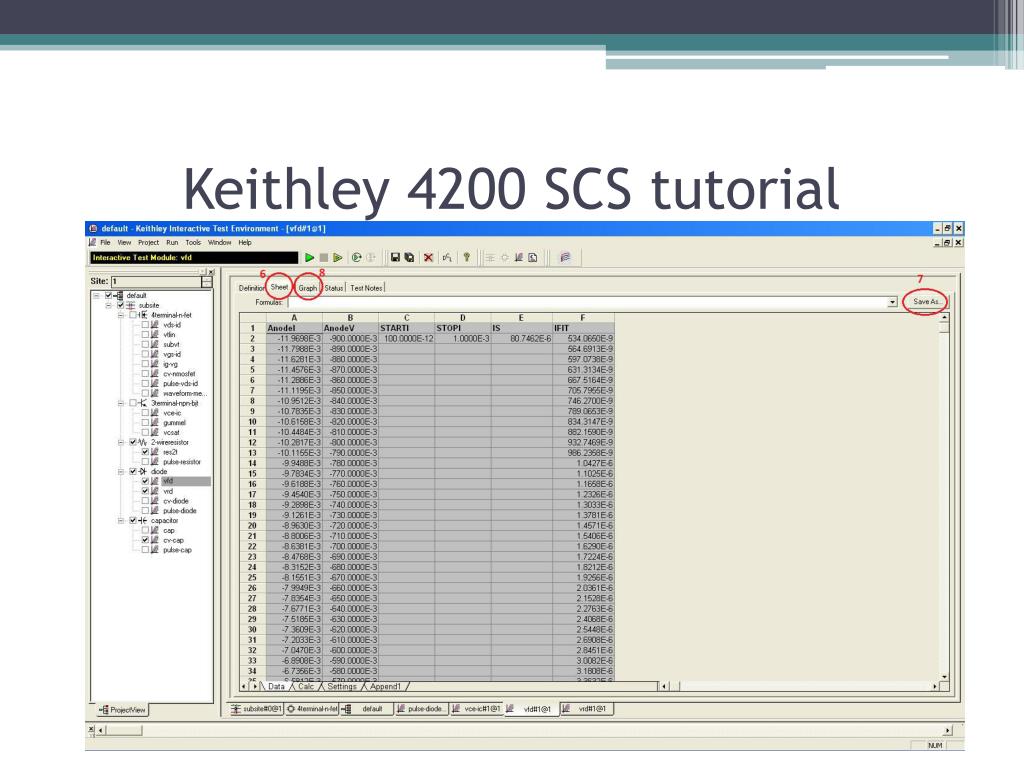Click the test icon beside vds-id
The image size is (1024, 768).
[x=155, y=325]
